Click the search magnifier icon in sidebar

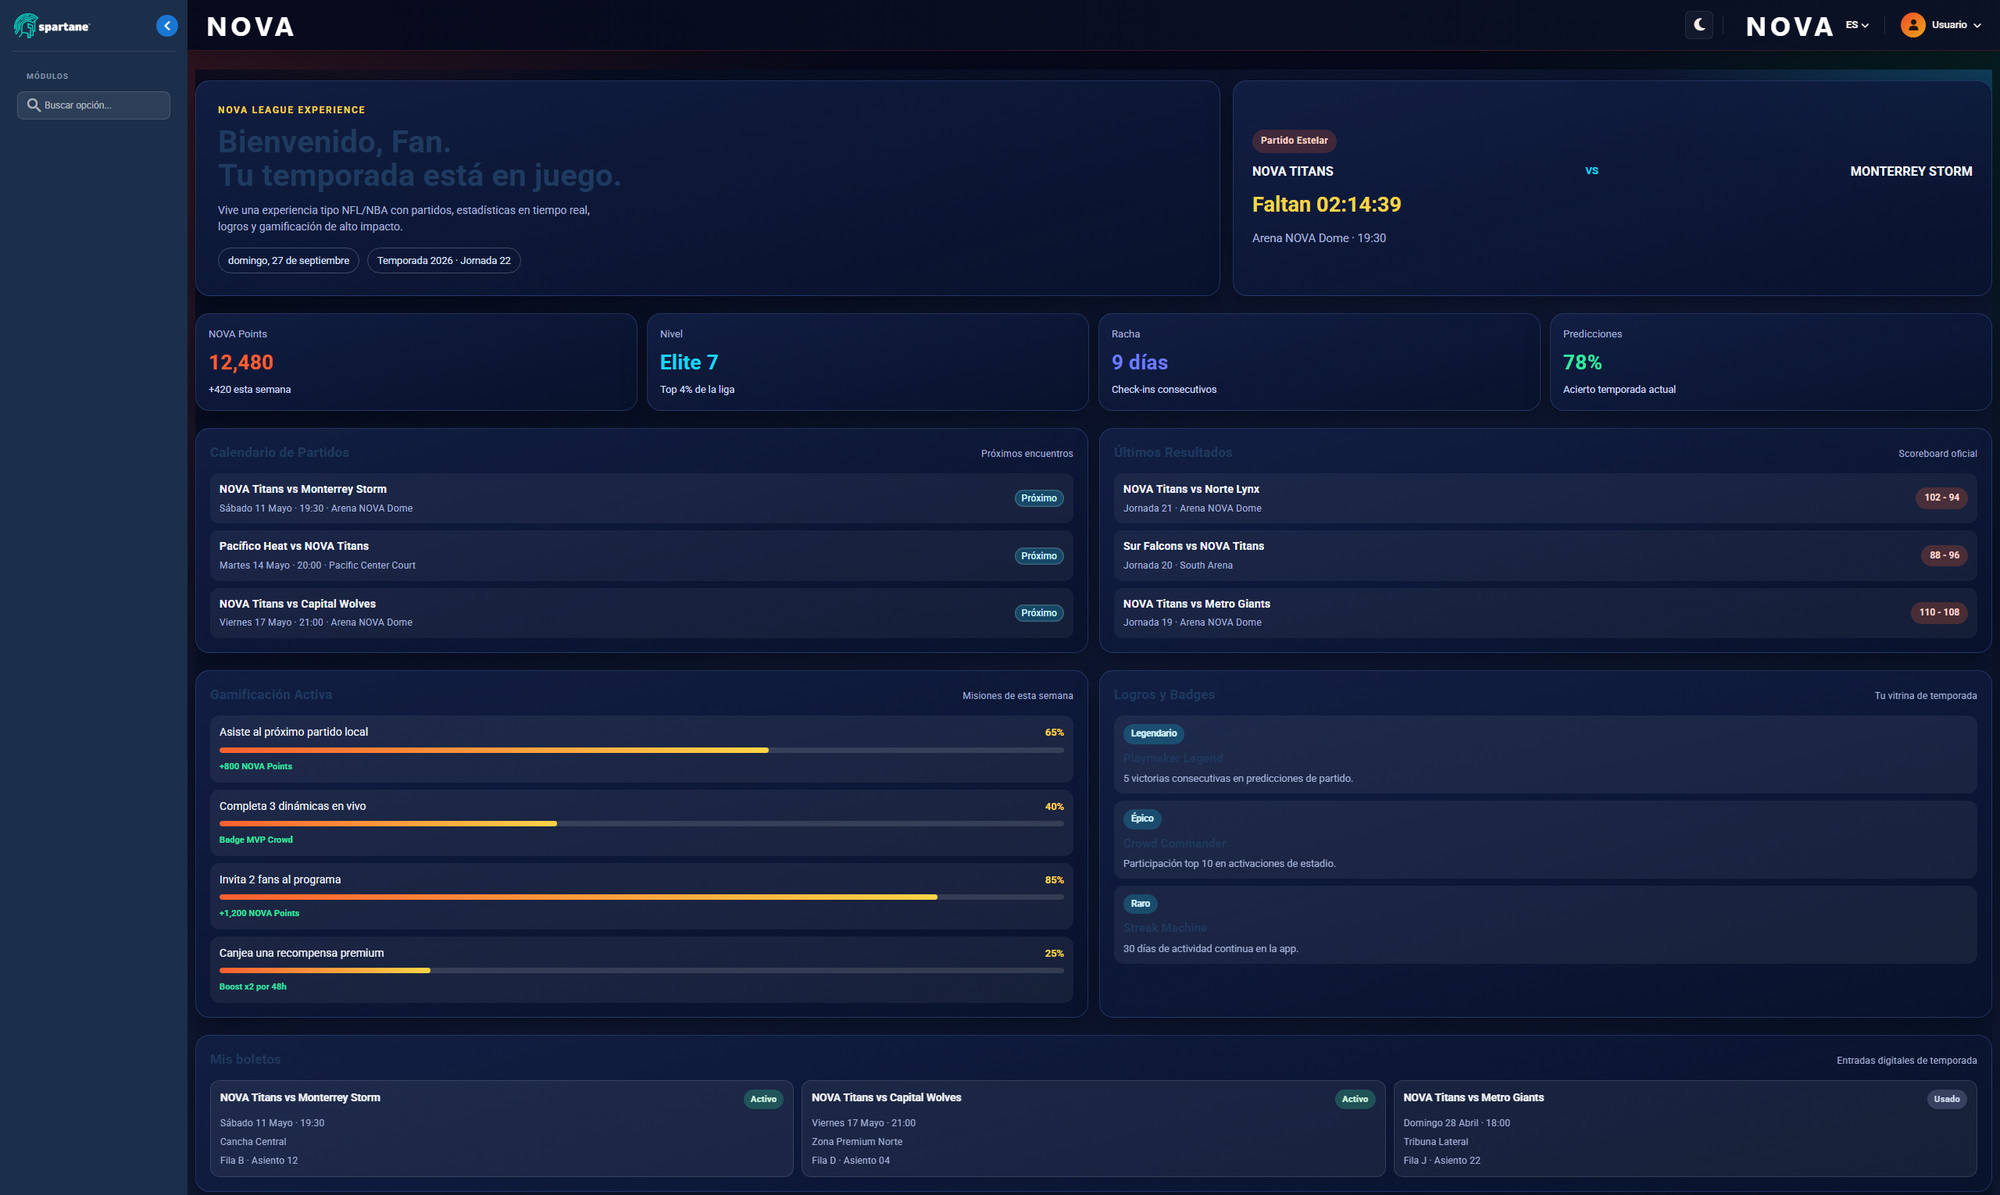(x=34, y=105)
